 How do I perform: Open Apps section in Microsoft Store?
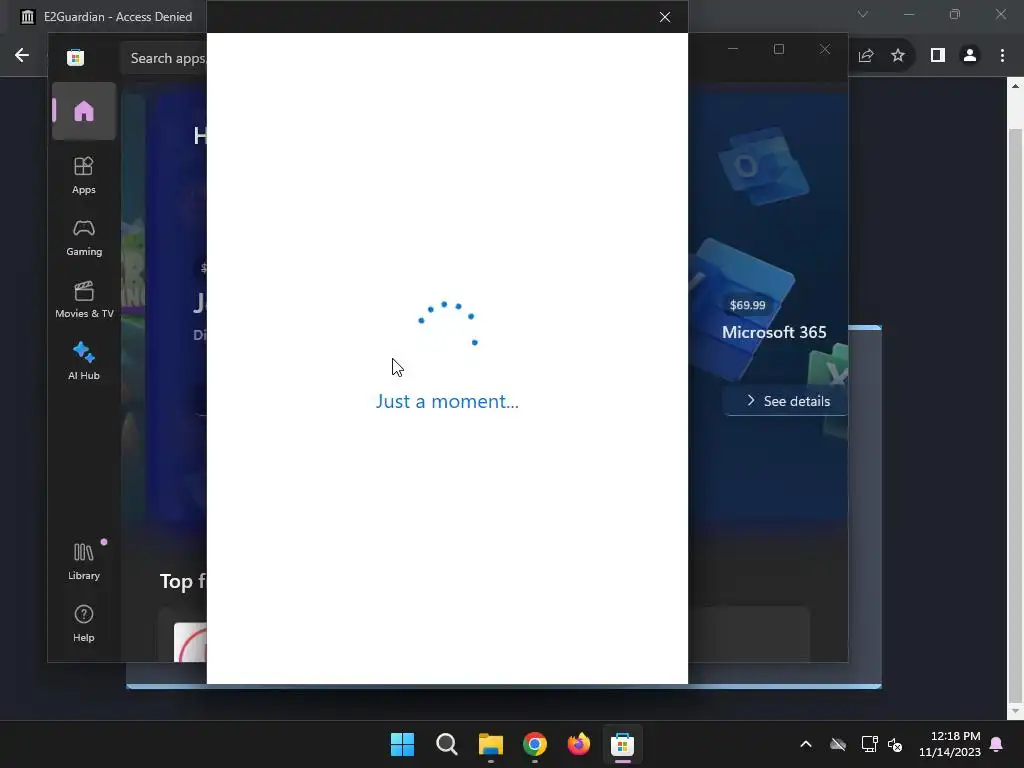[x=84, y=176]
